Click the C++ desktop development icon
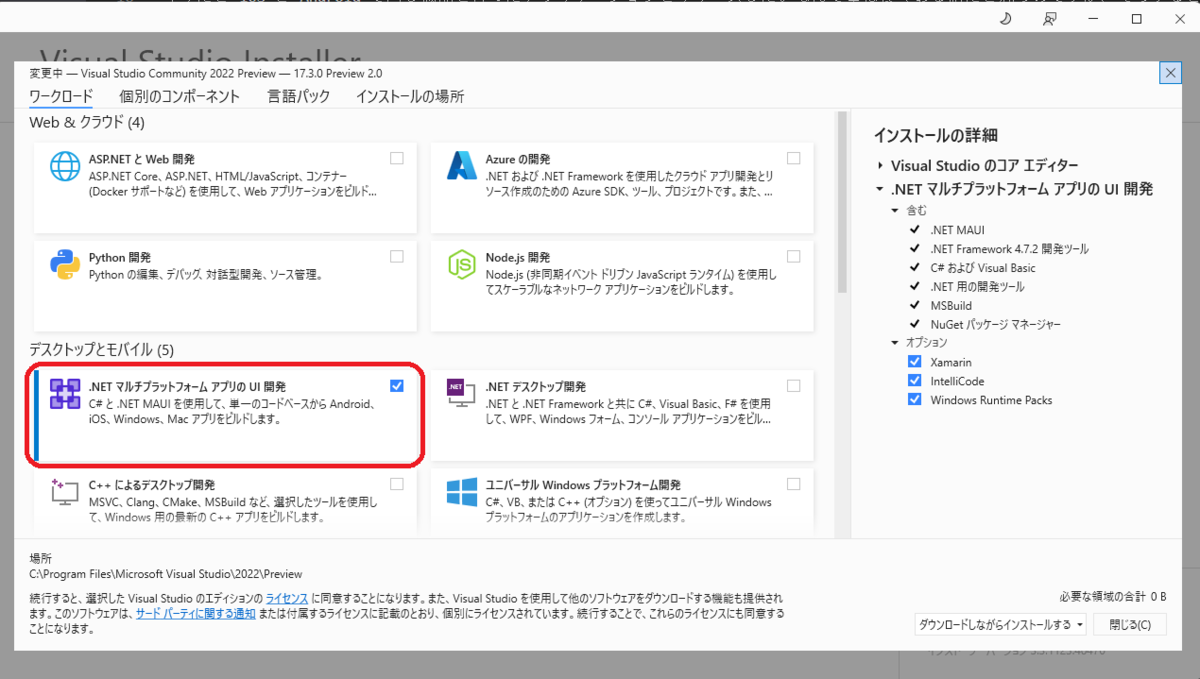The height and width of the screenshot is (679, 1200). click(65, 491)
